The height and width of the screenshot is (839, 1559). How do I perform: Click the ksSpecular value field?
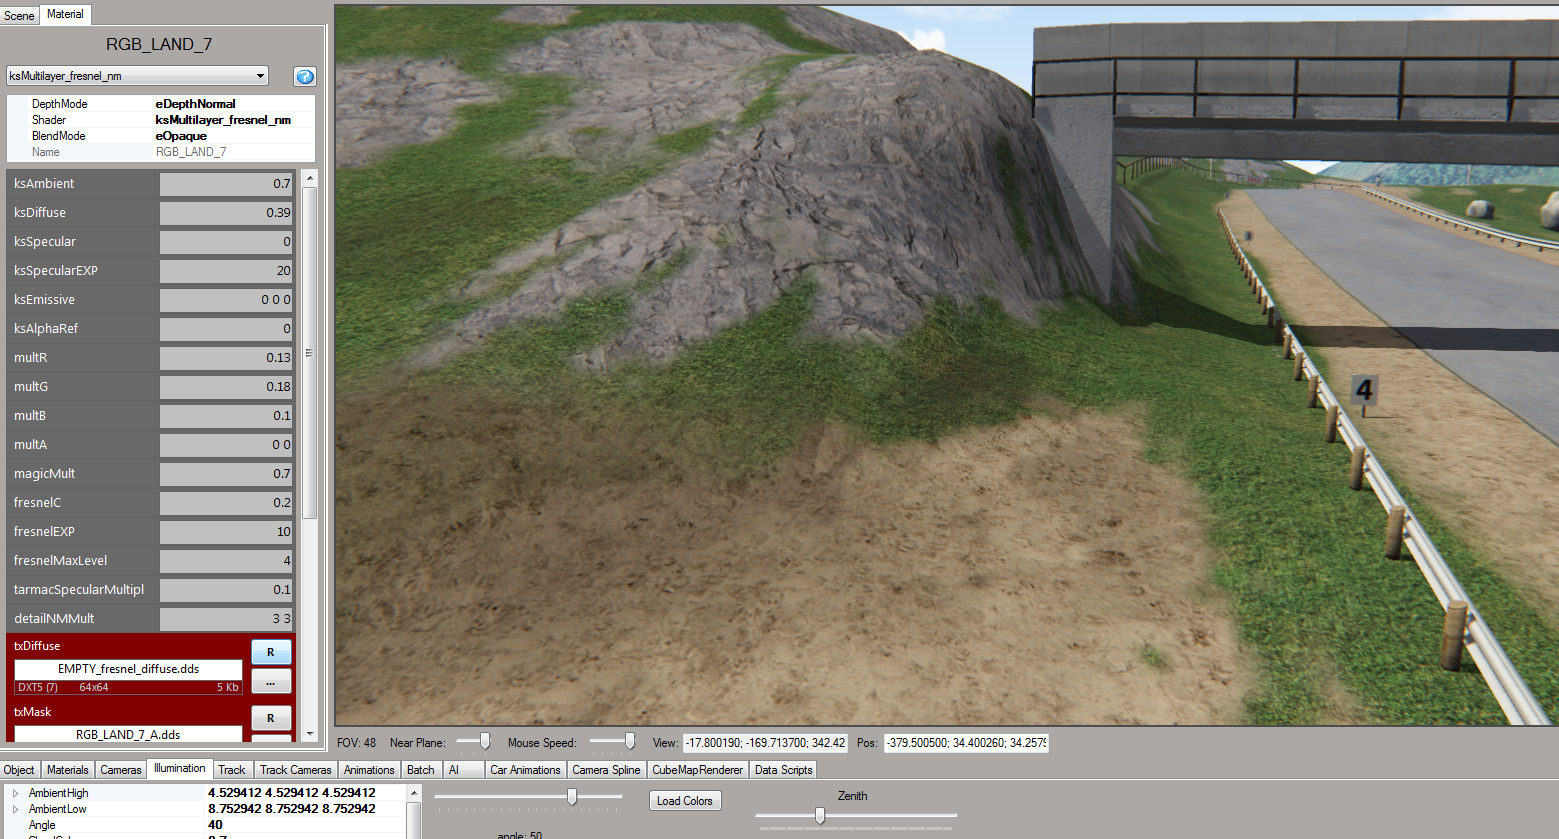tap(226, 242)
